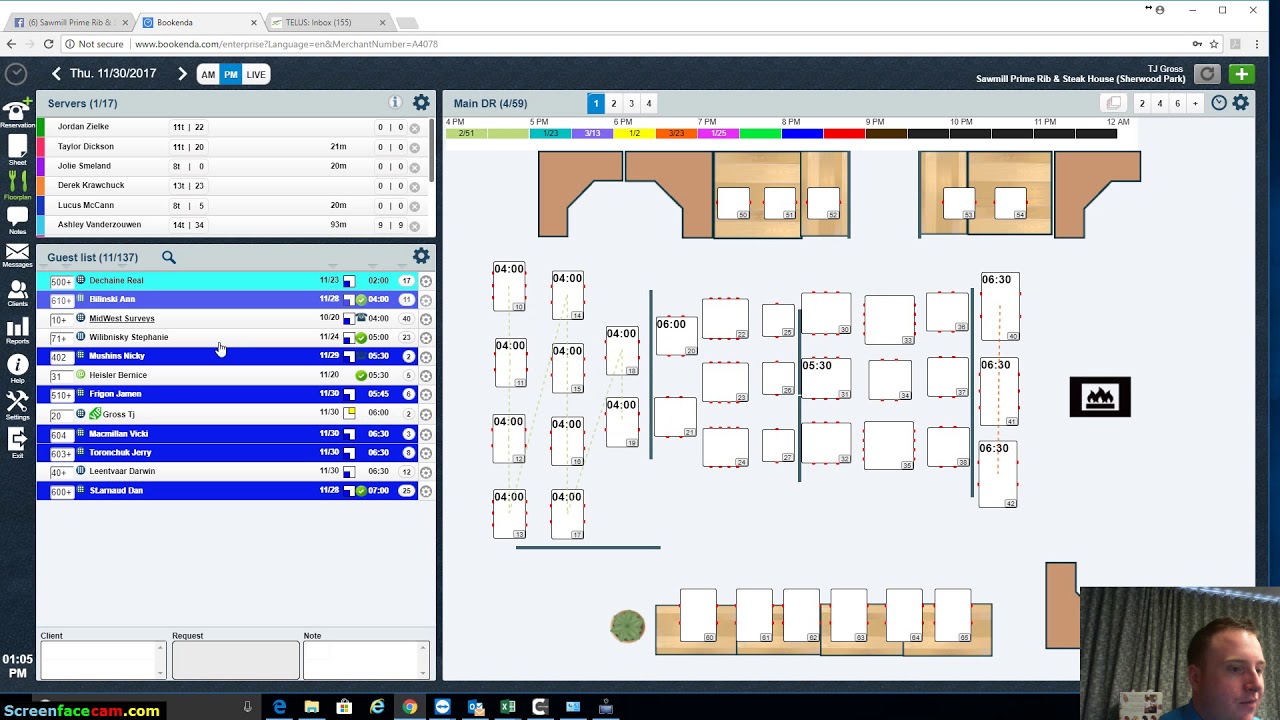
Task: Open the Main DR floorplan gear settings
Action: (1241, 103)
